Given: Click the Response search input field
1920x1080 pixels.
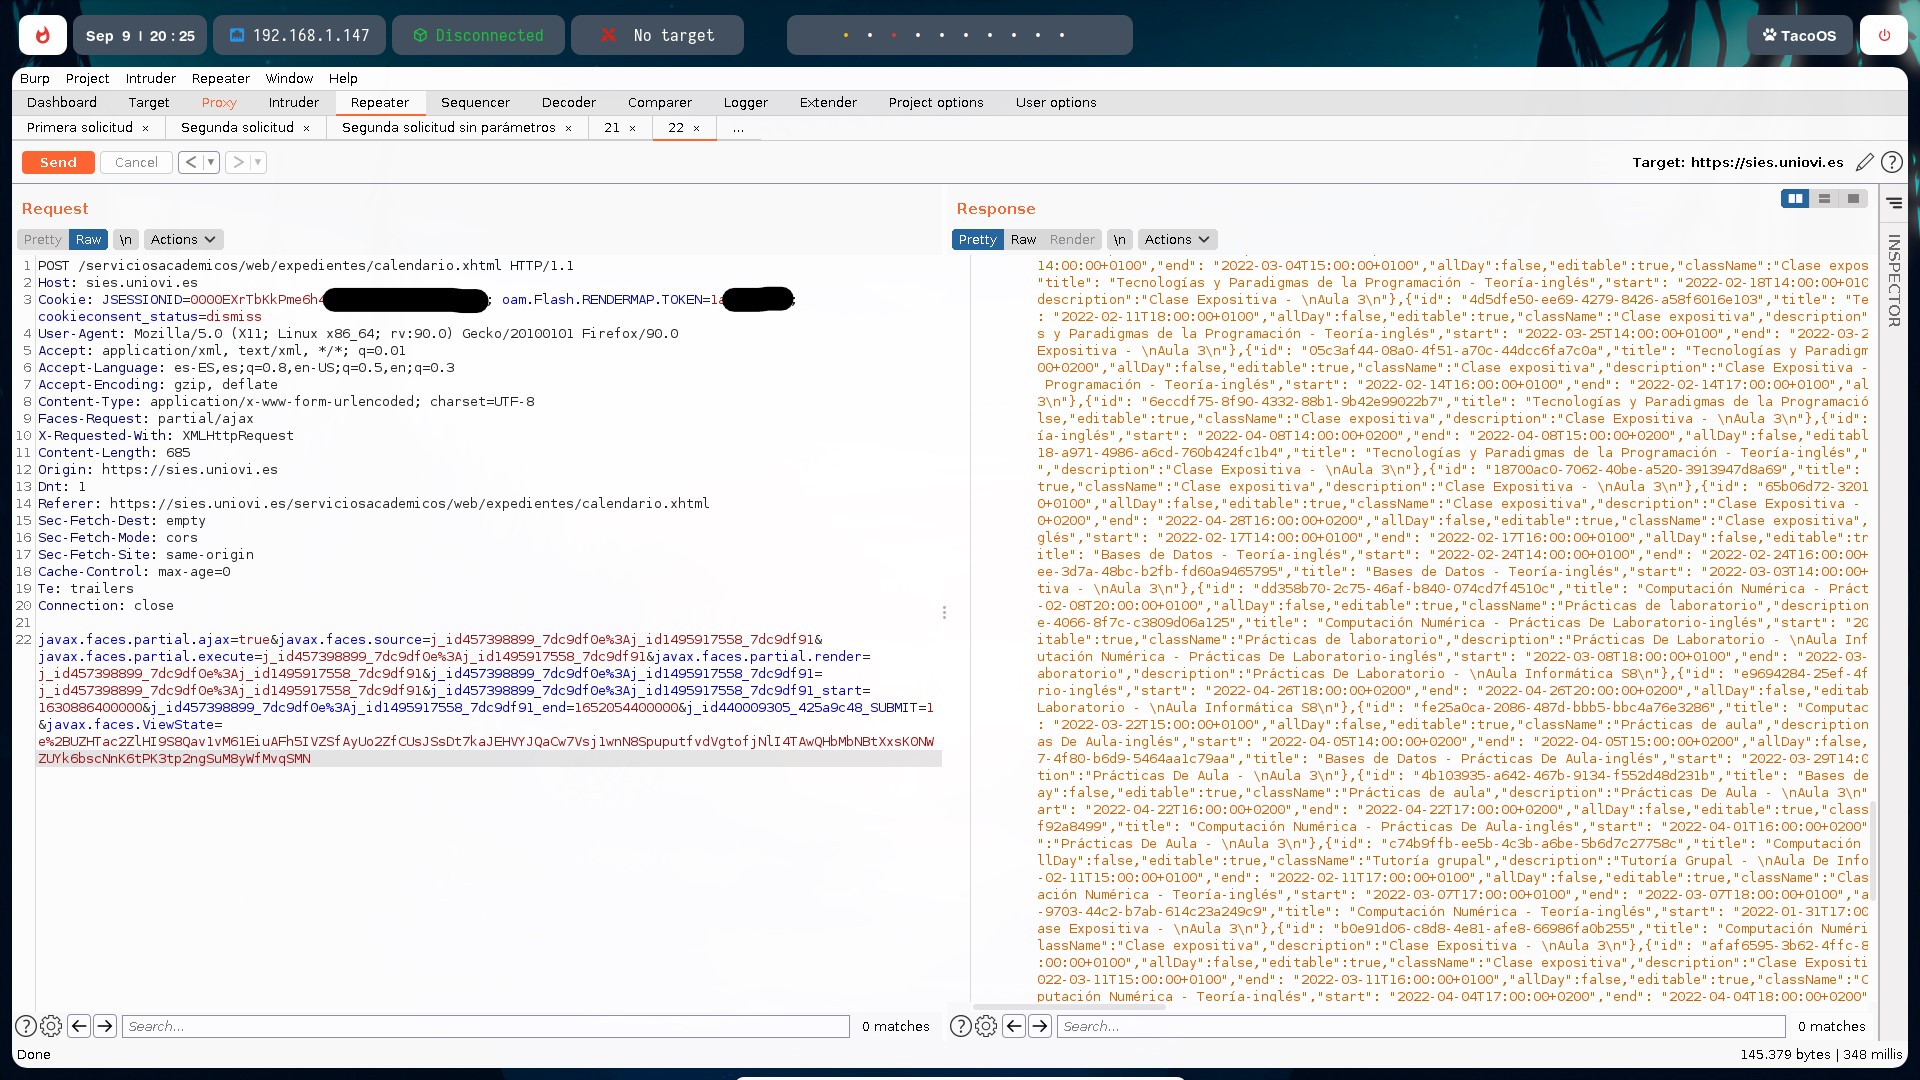Looking at the screenshot, I should coord(1420,1026).
